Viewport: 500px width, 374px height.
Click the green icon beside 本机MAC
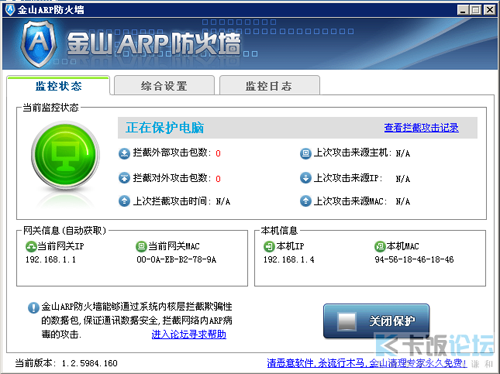[380, 247]
